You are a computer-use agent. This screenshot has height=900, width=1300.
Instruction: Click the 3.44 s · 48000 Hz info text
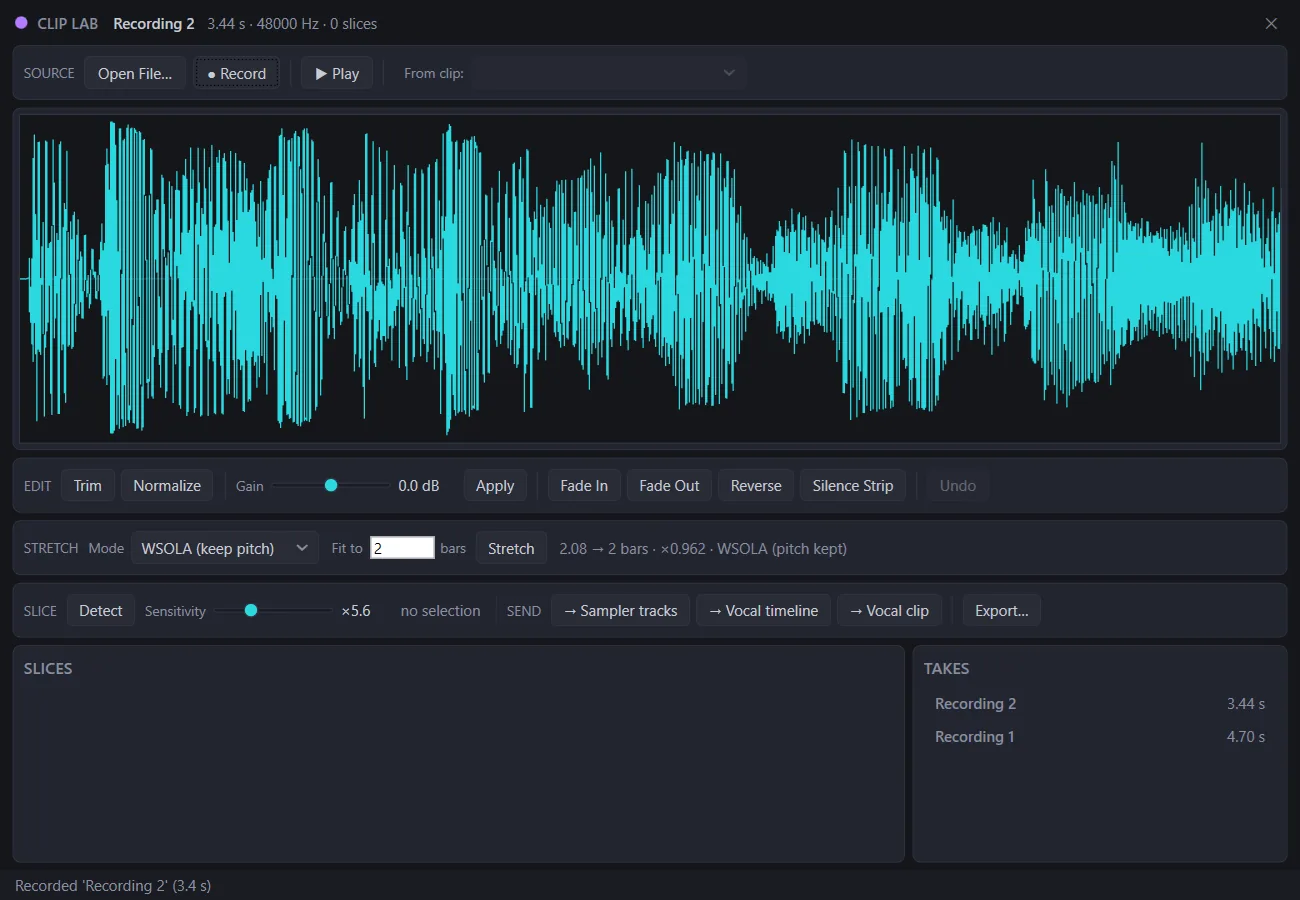point(292,23)
